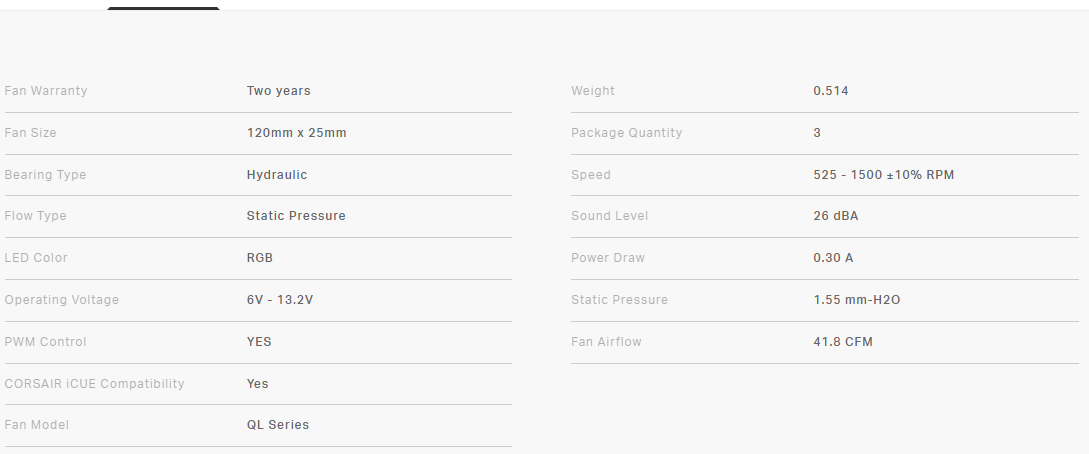The width and height of the screenshot is (1089, 454).
Task: Select the 41.8 CFM airflow value
Action: [x=843, y=342]
